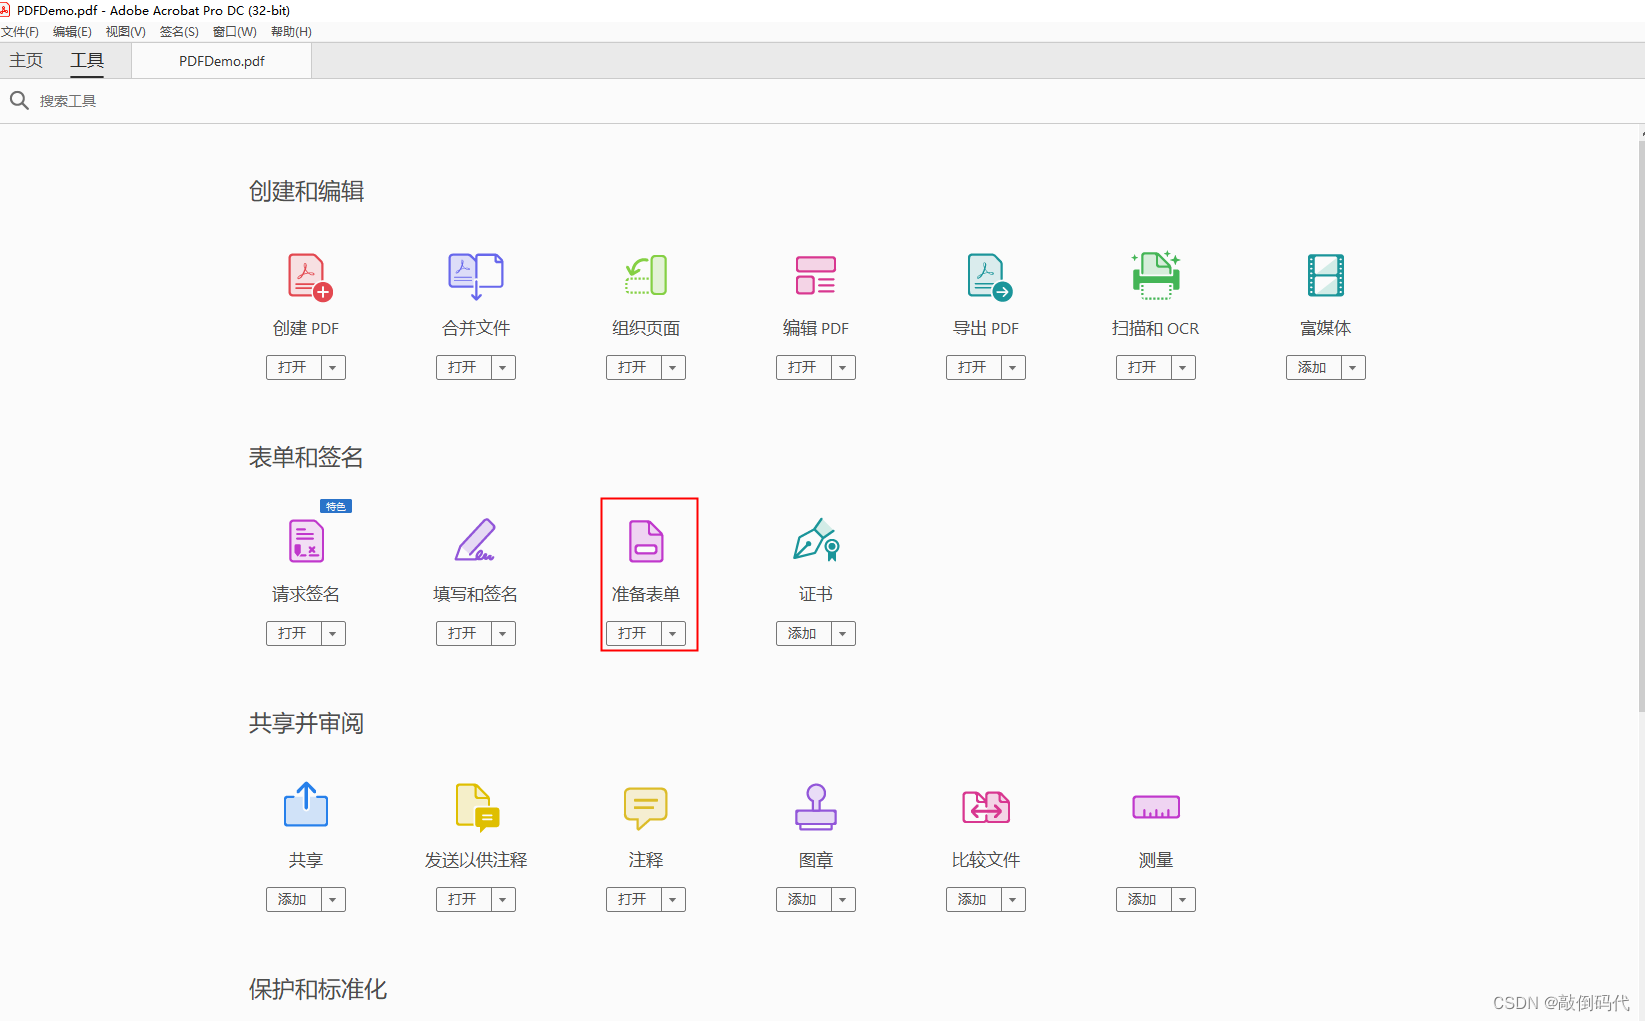The image size is (1645, 1021).
Task: Open dropdown arrow under 富媒体
Action: [1353, 368]
